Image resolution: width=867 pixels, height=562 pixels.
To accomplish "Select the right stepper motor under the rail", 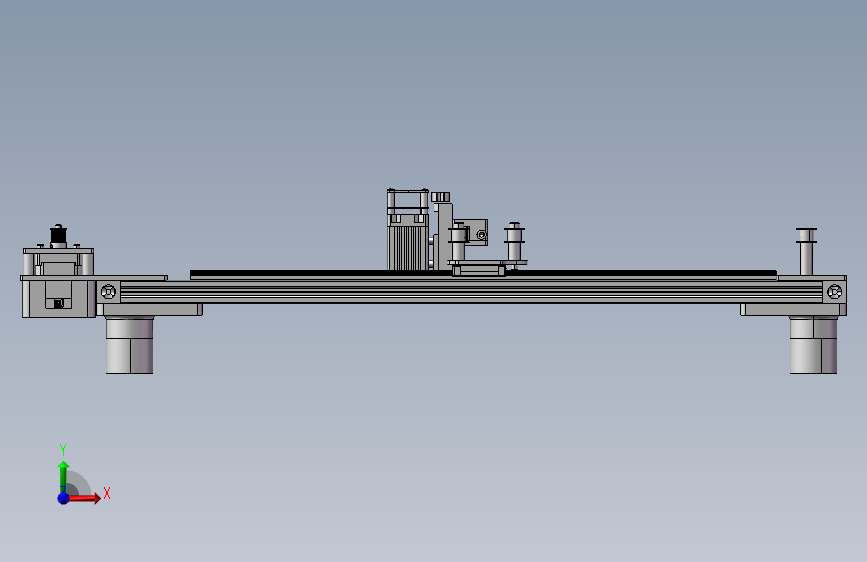I will click(813, 345).
